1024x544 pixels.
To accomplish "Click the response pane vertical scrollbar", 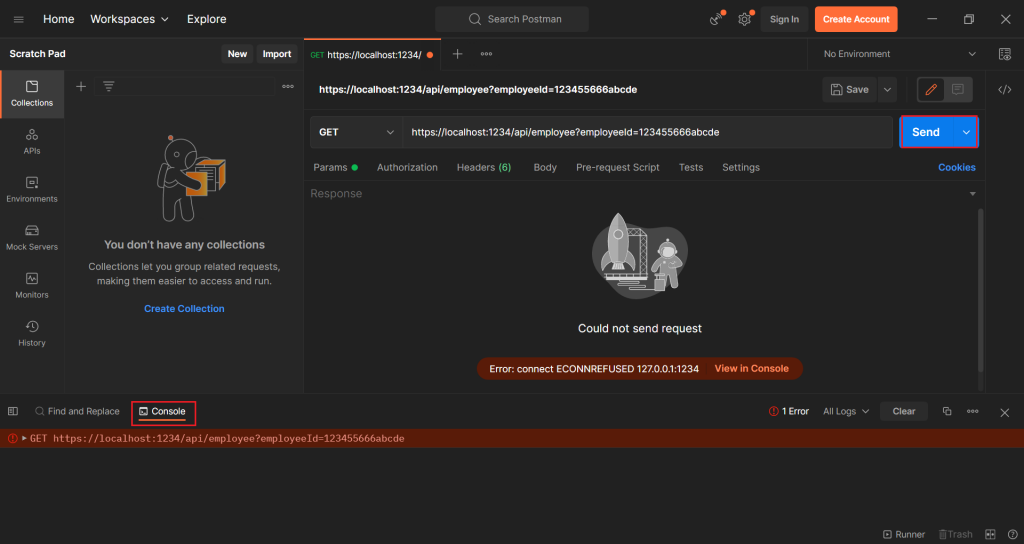I will point(980,291).
